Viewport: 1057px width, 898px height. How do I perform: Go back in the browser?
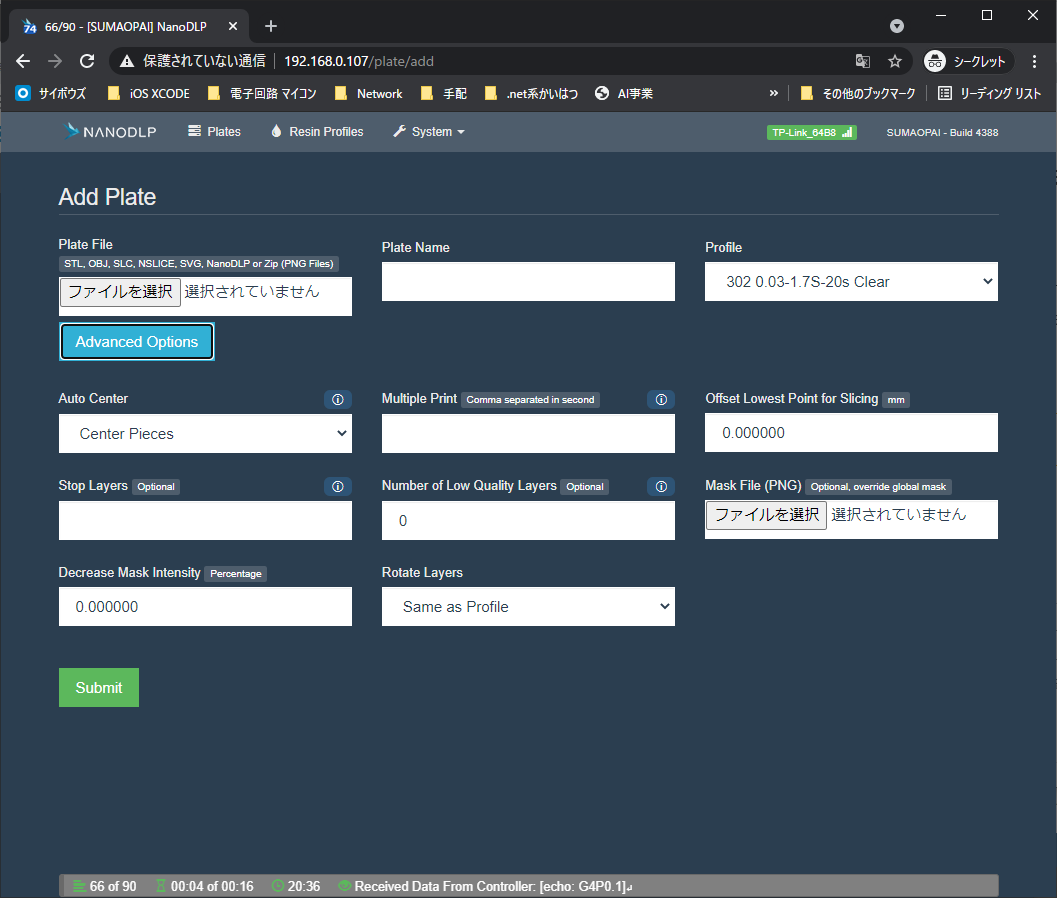pyautogui.click(x=23, y=61)
